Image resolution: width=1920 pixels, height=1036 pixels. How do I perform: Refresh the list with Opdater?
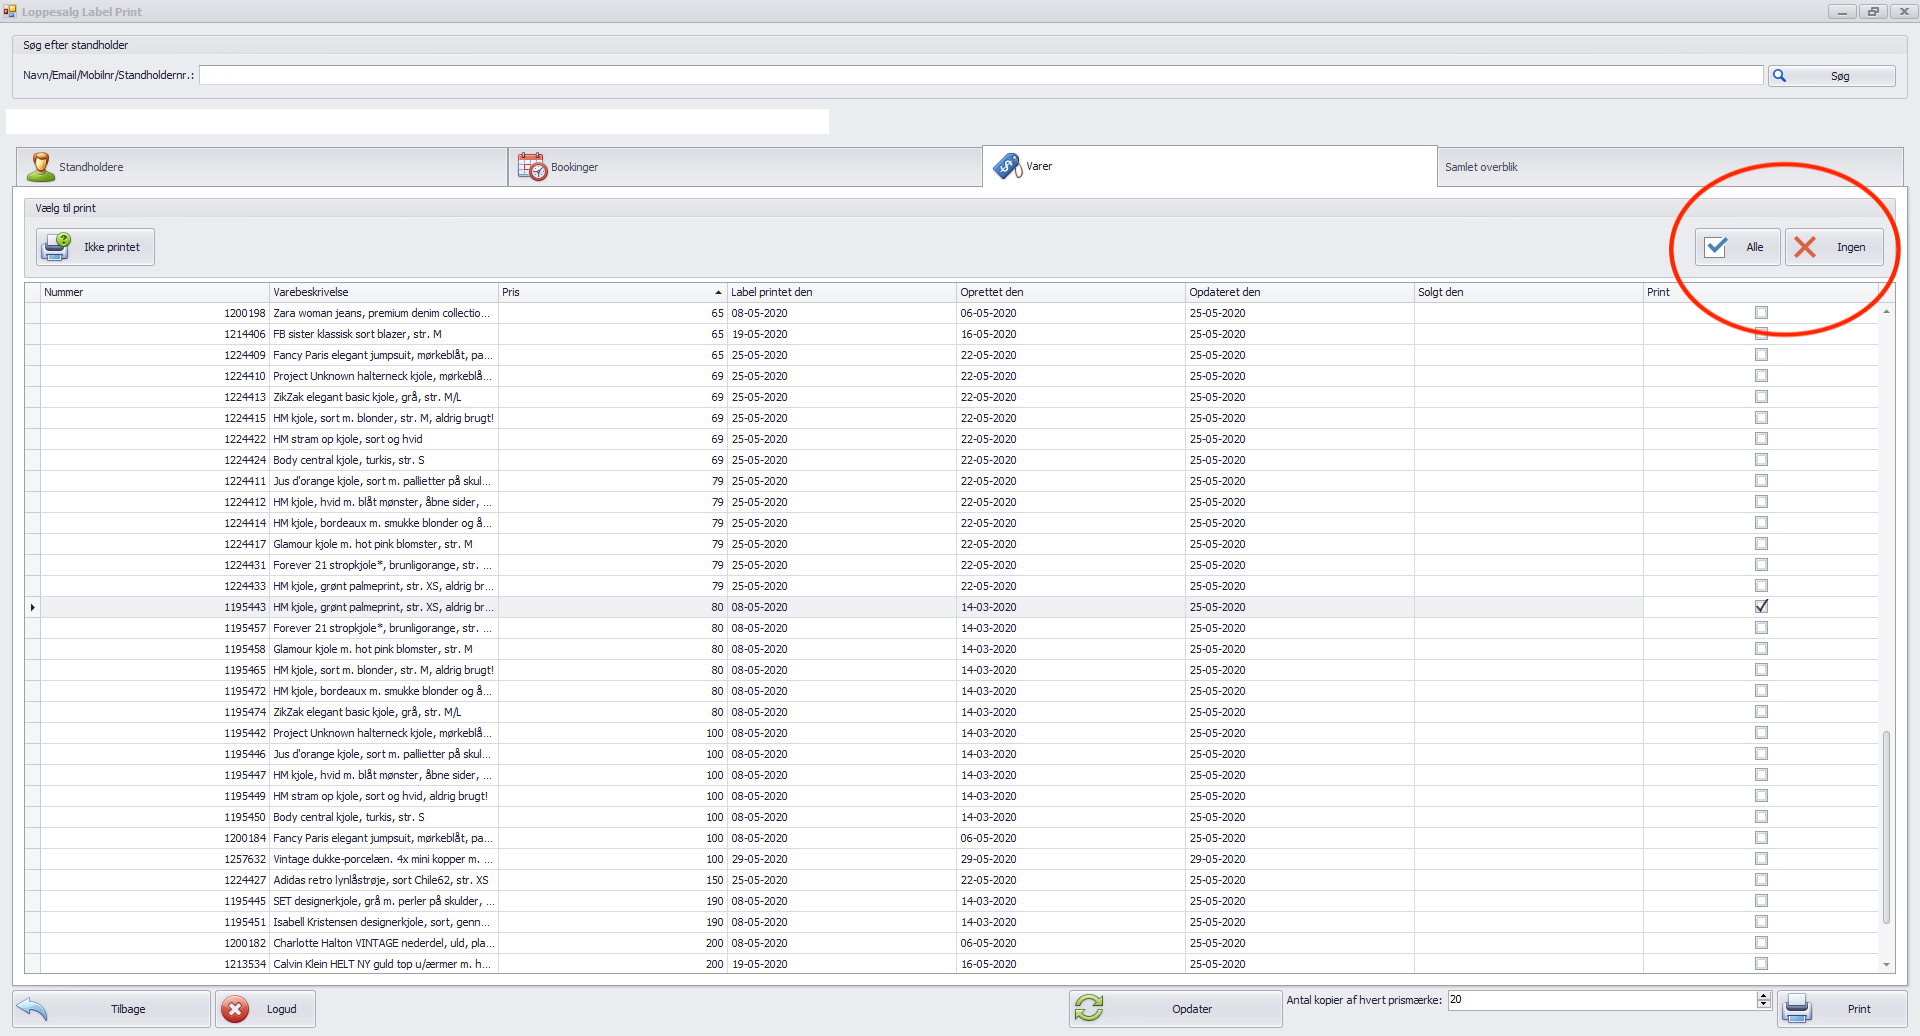(x=1175, y=1009)
